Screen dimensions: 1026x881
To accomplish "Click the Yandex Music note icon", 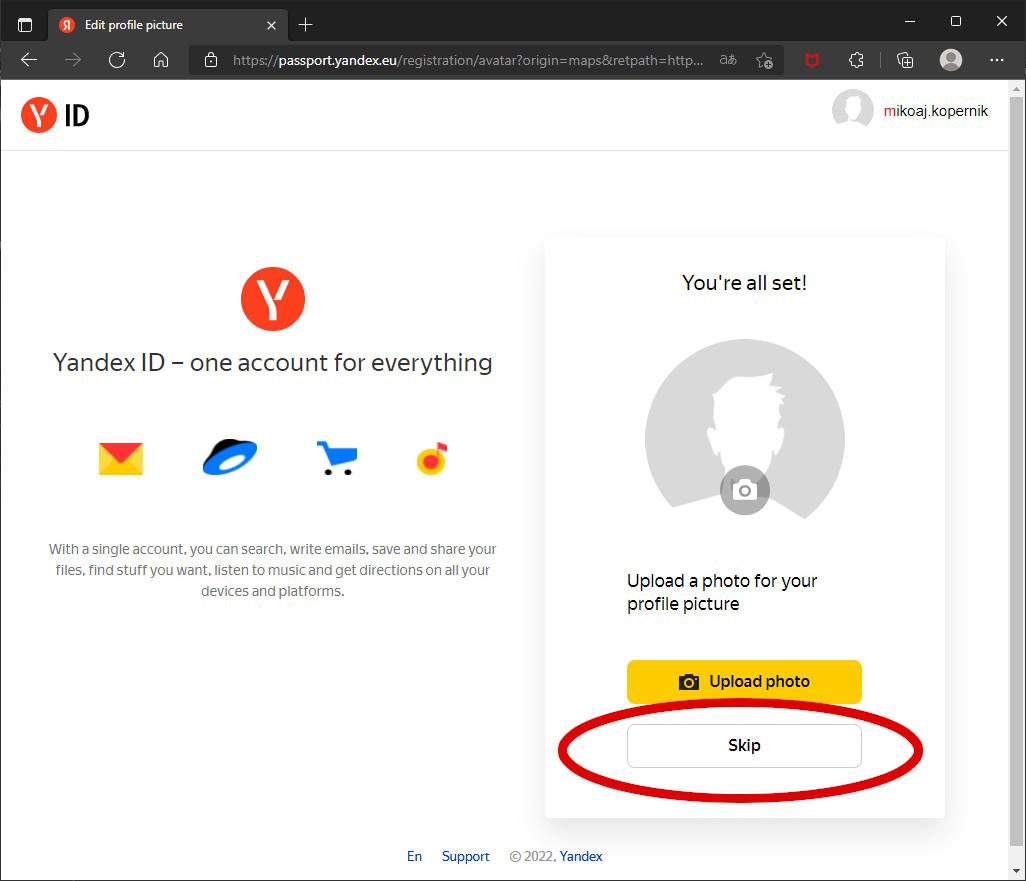I will (432, 458).
